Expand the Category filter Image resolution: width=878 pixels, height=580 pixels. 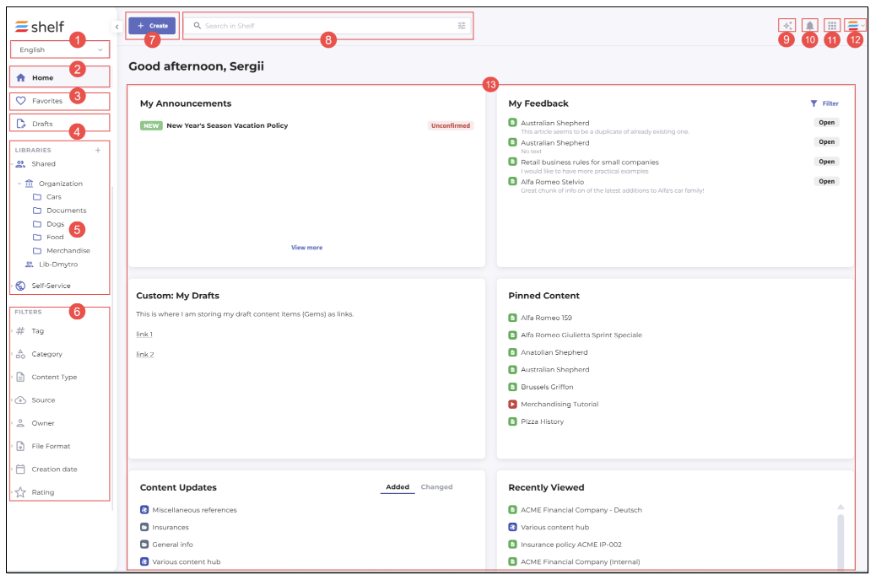(12, 354)
